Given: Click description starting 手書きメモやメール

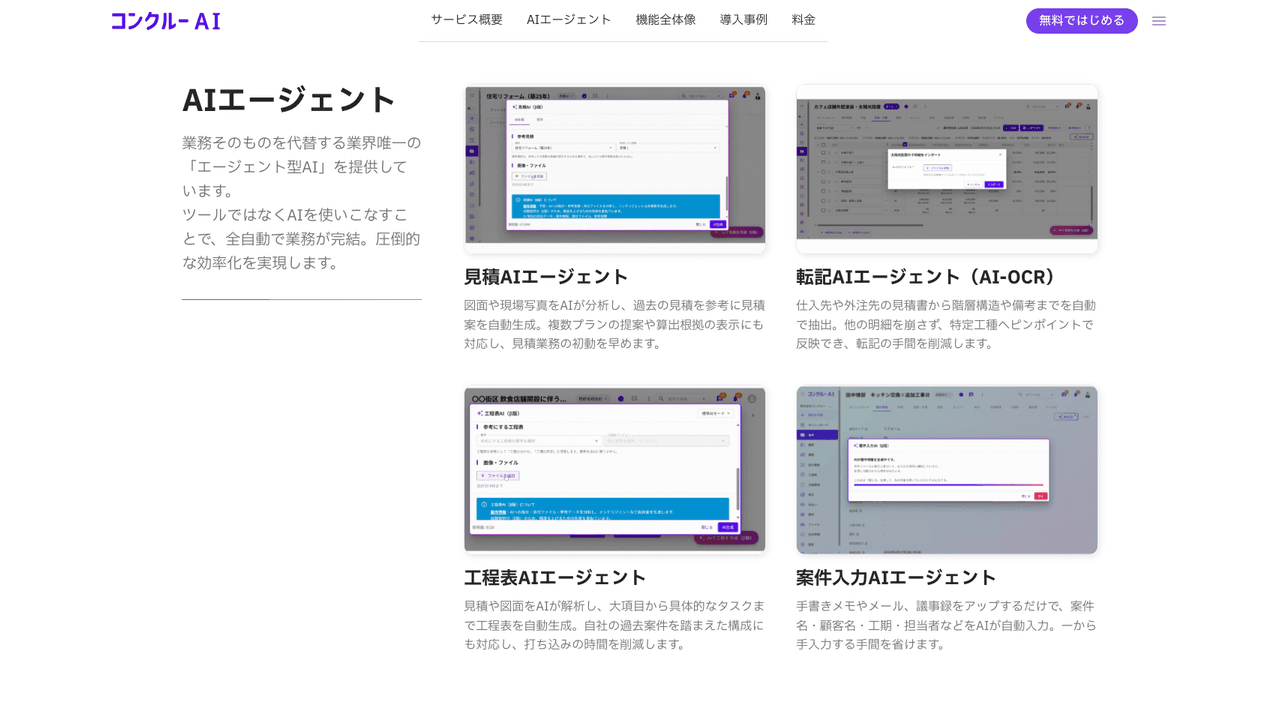Looking at the screenshot, I should (946, 625).
